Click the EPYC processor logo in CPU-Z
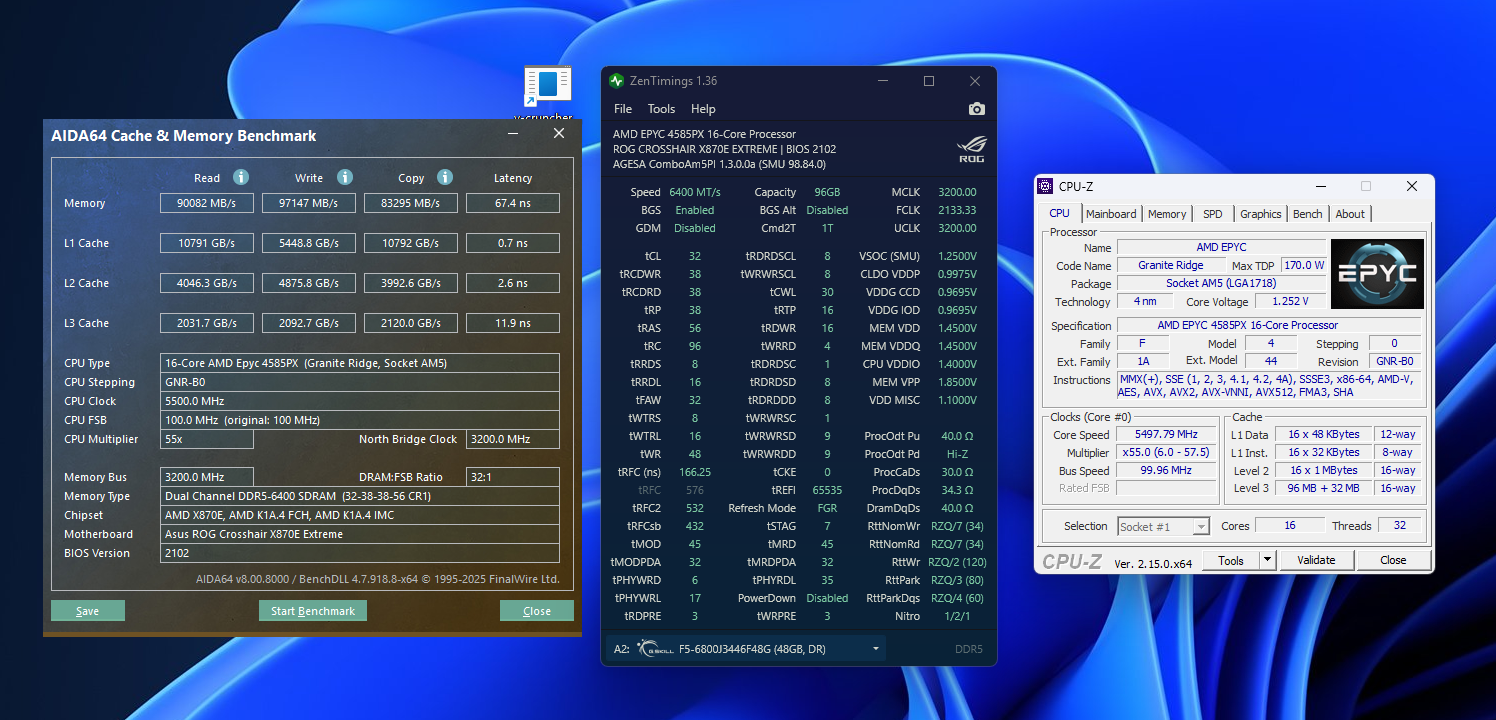Screen dimensions: 1496x720 click(x=1377, y=274)
